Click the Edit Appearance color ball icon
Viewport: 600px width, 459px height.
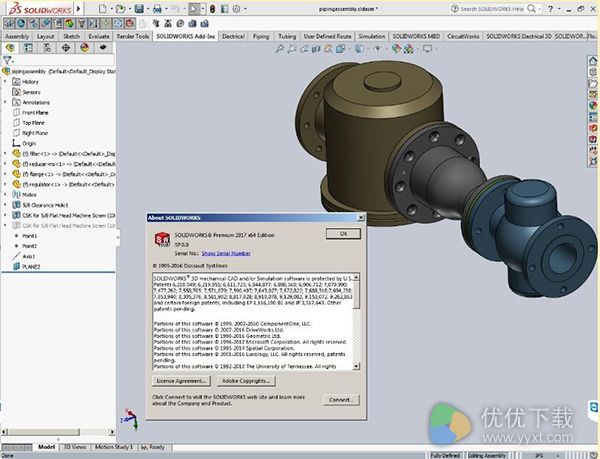[396, 49]
